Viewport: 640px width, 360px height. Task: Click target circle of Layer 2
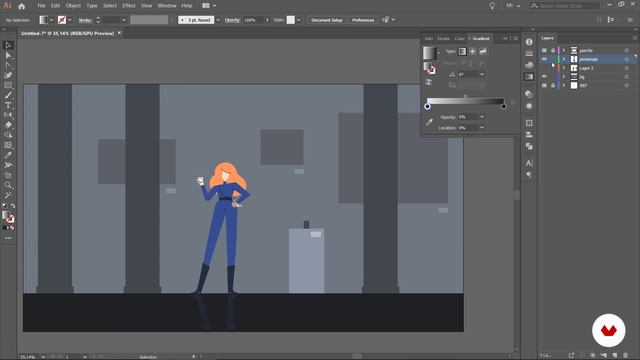627,68
